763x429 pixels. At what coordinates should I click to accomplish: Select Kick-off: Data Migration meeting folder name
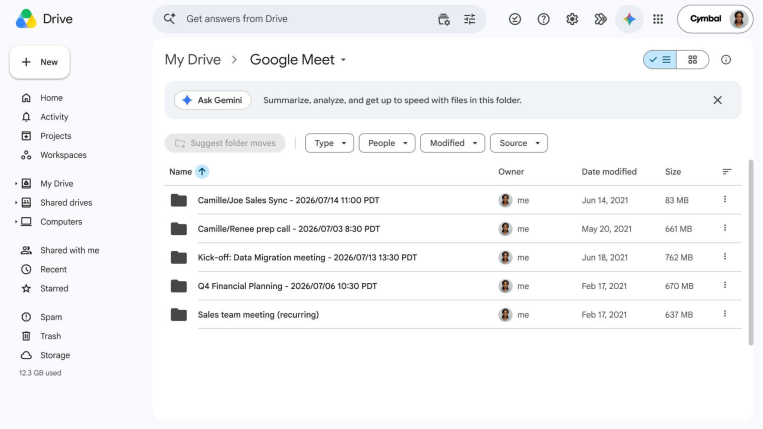[307, 257]
